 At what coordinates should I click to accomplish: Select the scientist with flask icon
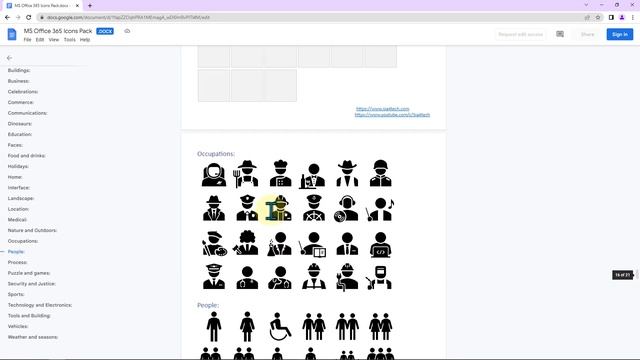tap(279, 244)
